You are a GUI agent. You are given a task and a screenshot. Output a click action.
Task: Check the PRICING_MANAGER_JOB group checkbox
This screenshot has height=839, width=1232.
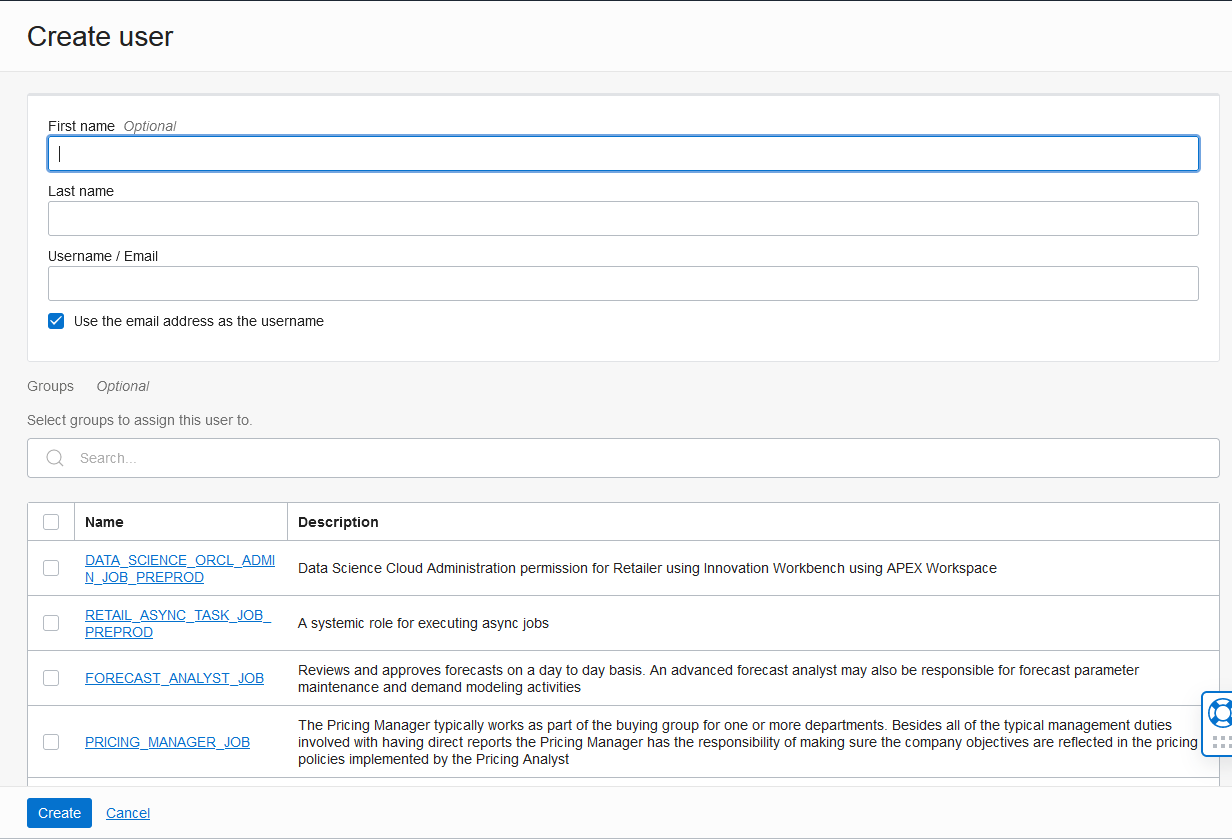(51, 741)
